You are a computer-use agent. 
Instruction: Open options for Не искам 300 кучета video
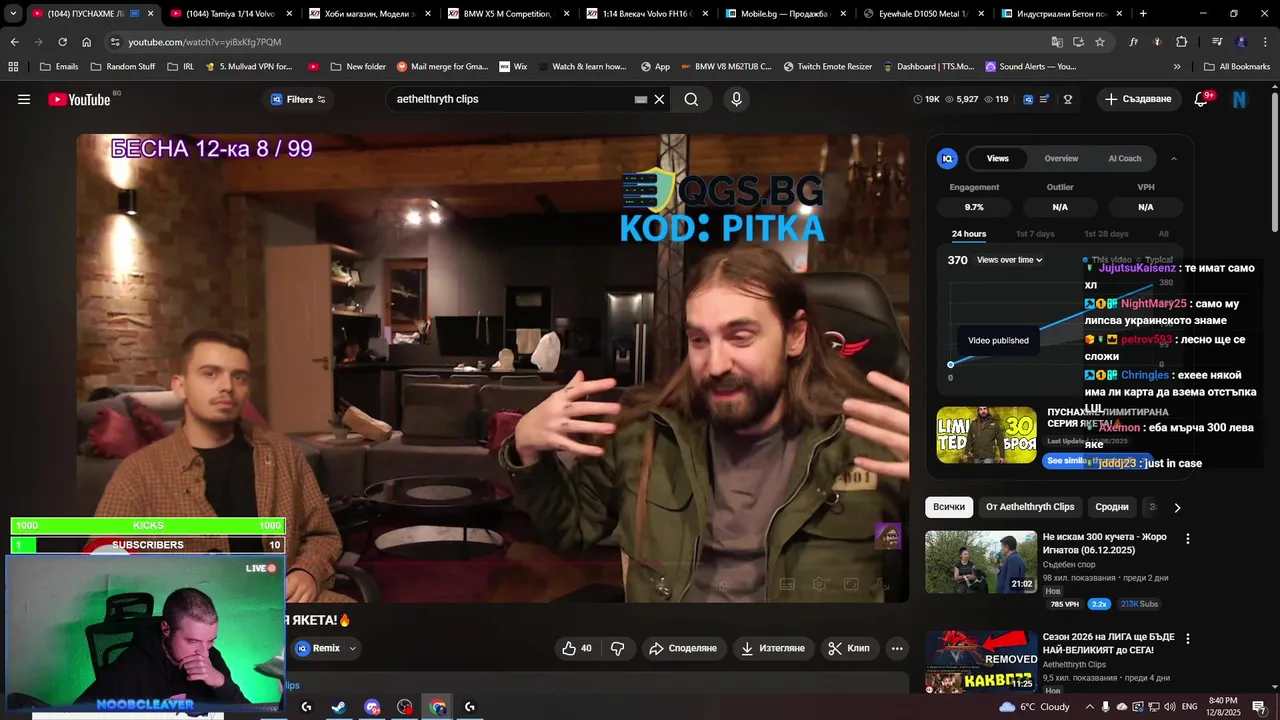click(1188, 538)
